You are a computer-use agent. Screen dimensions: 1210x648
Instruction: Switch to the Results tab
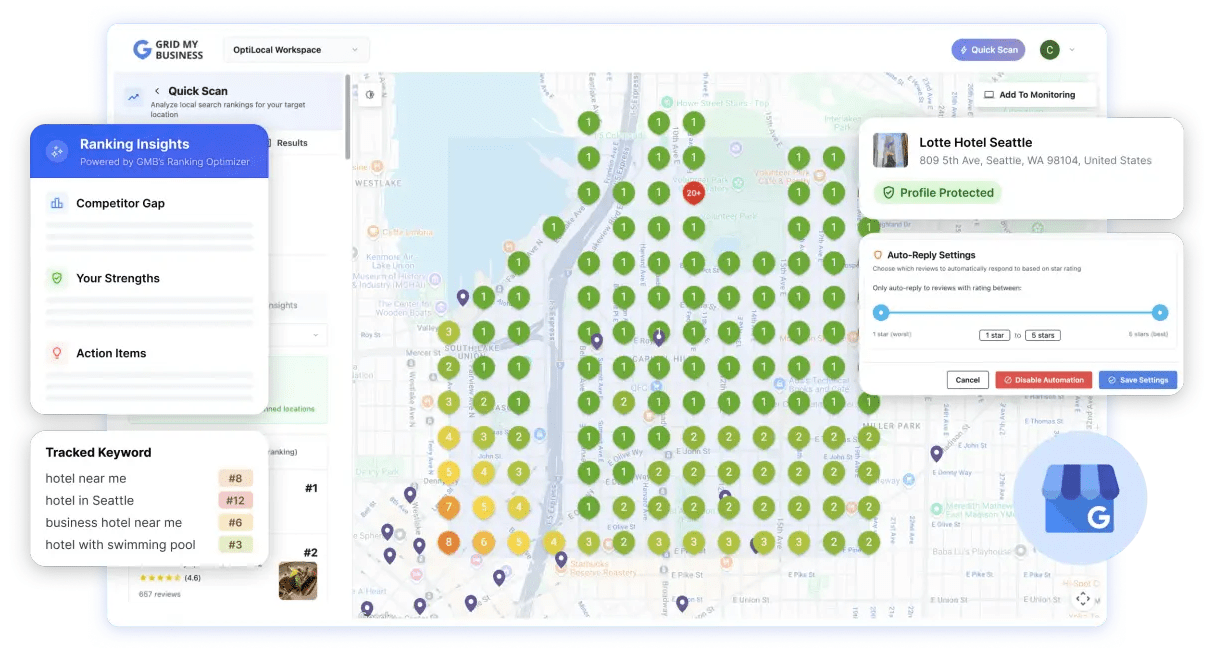pos(292,143)
